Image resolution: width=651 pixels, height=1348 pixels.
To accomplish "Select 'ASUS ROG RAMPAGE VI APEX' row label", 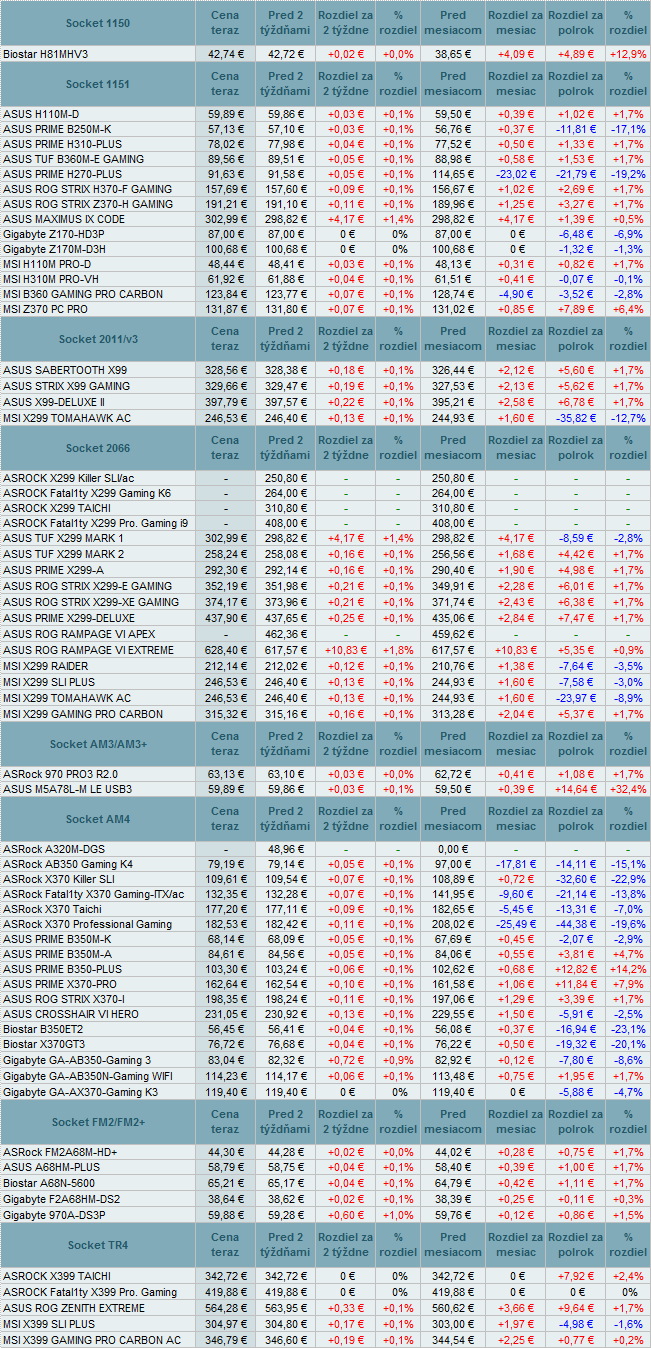I will tap(79, 634).
